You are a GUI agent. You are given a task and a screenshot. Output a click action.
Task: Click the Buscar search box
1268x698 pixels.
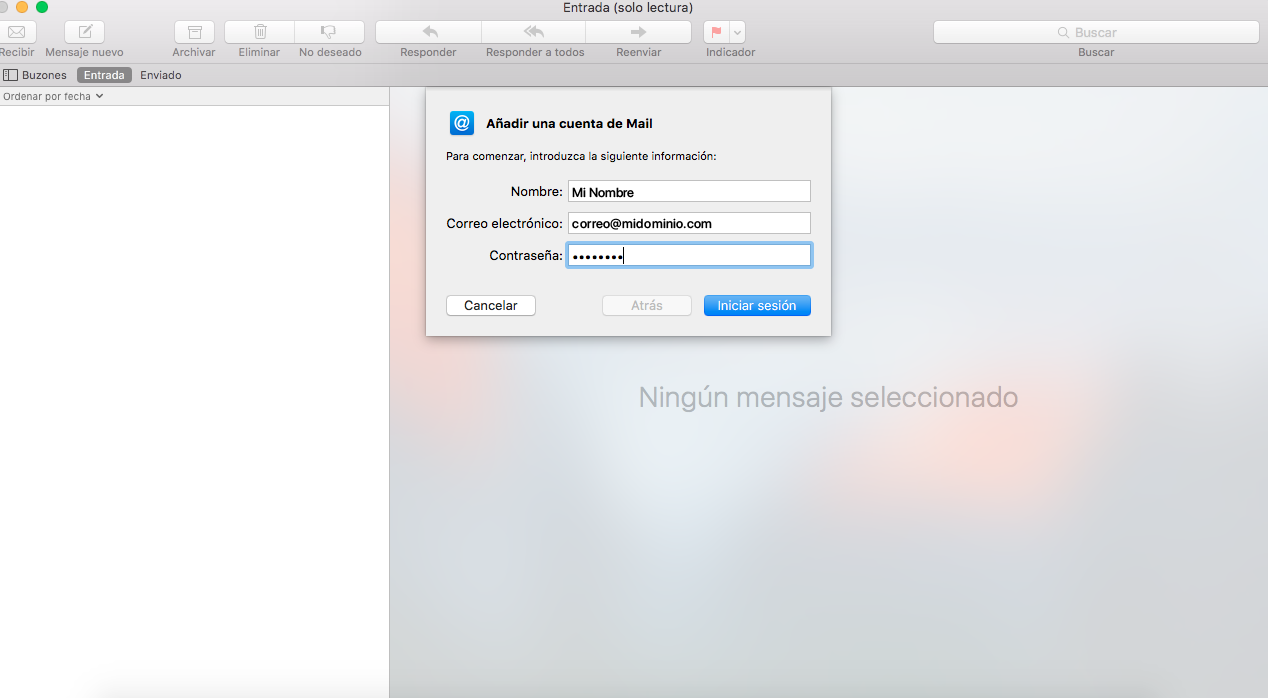(x=1096, y=32)
